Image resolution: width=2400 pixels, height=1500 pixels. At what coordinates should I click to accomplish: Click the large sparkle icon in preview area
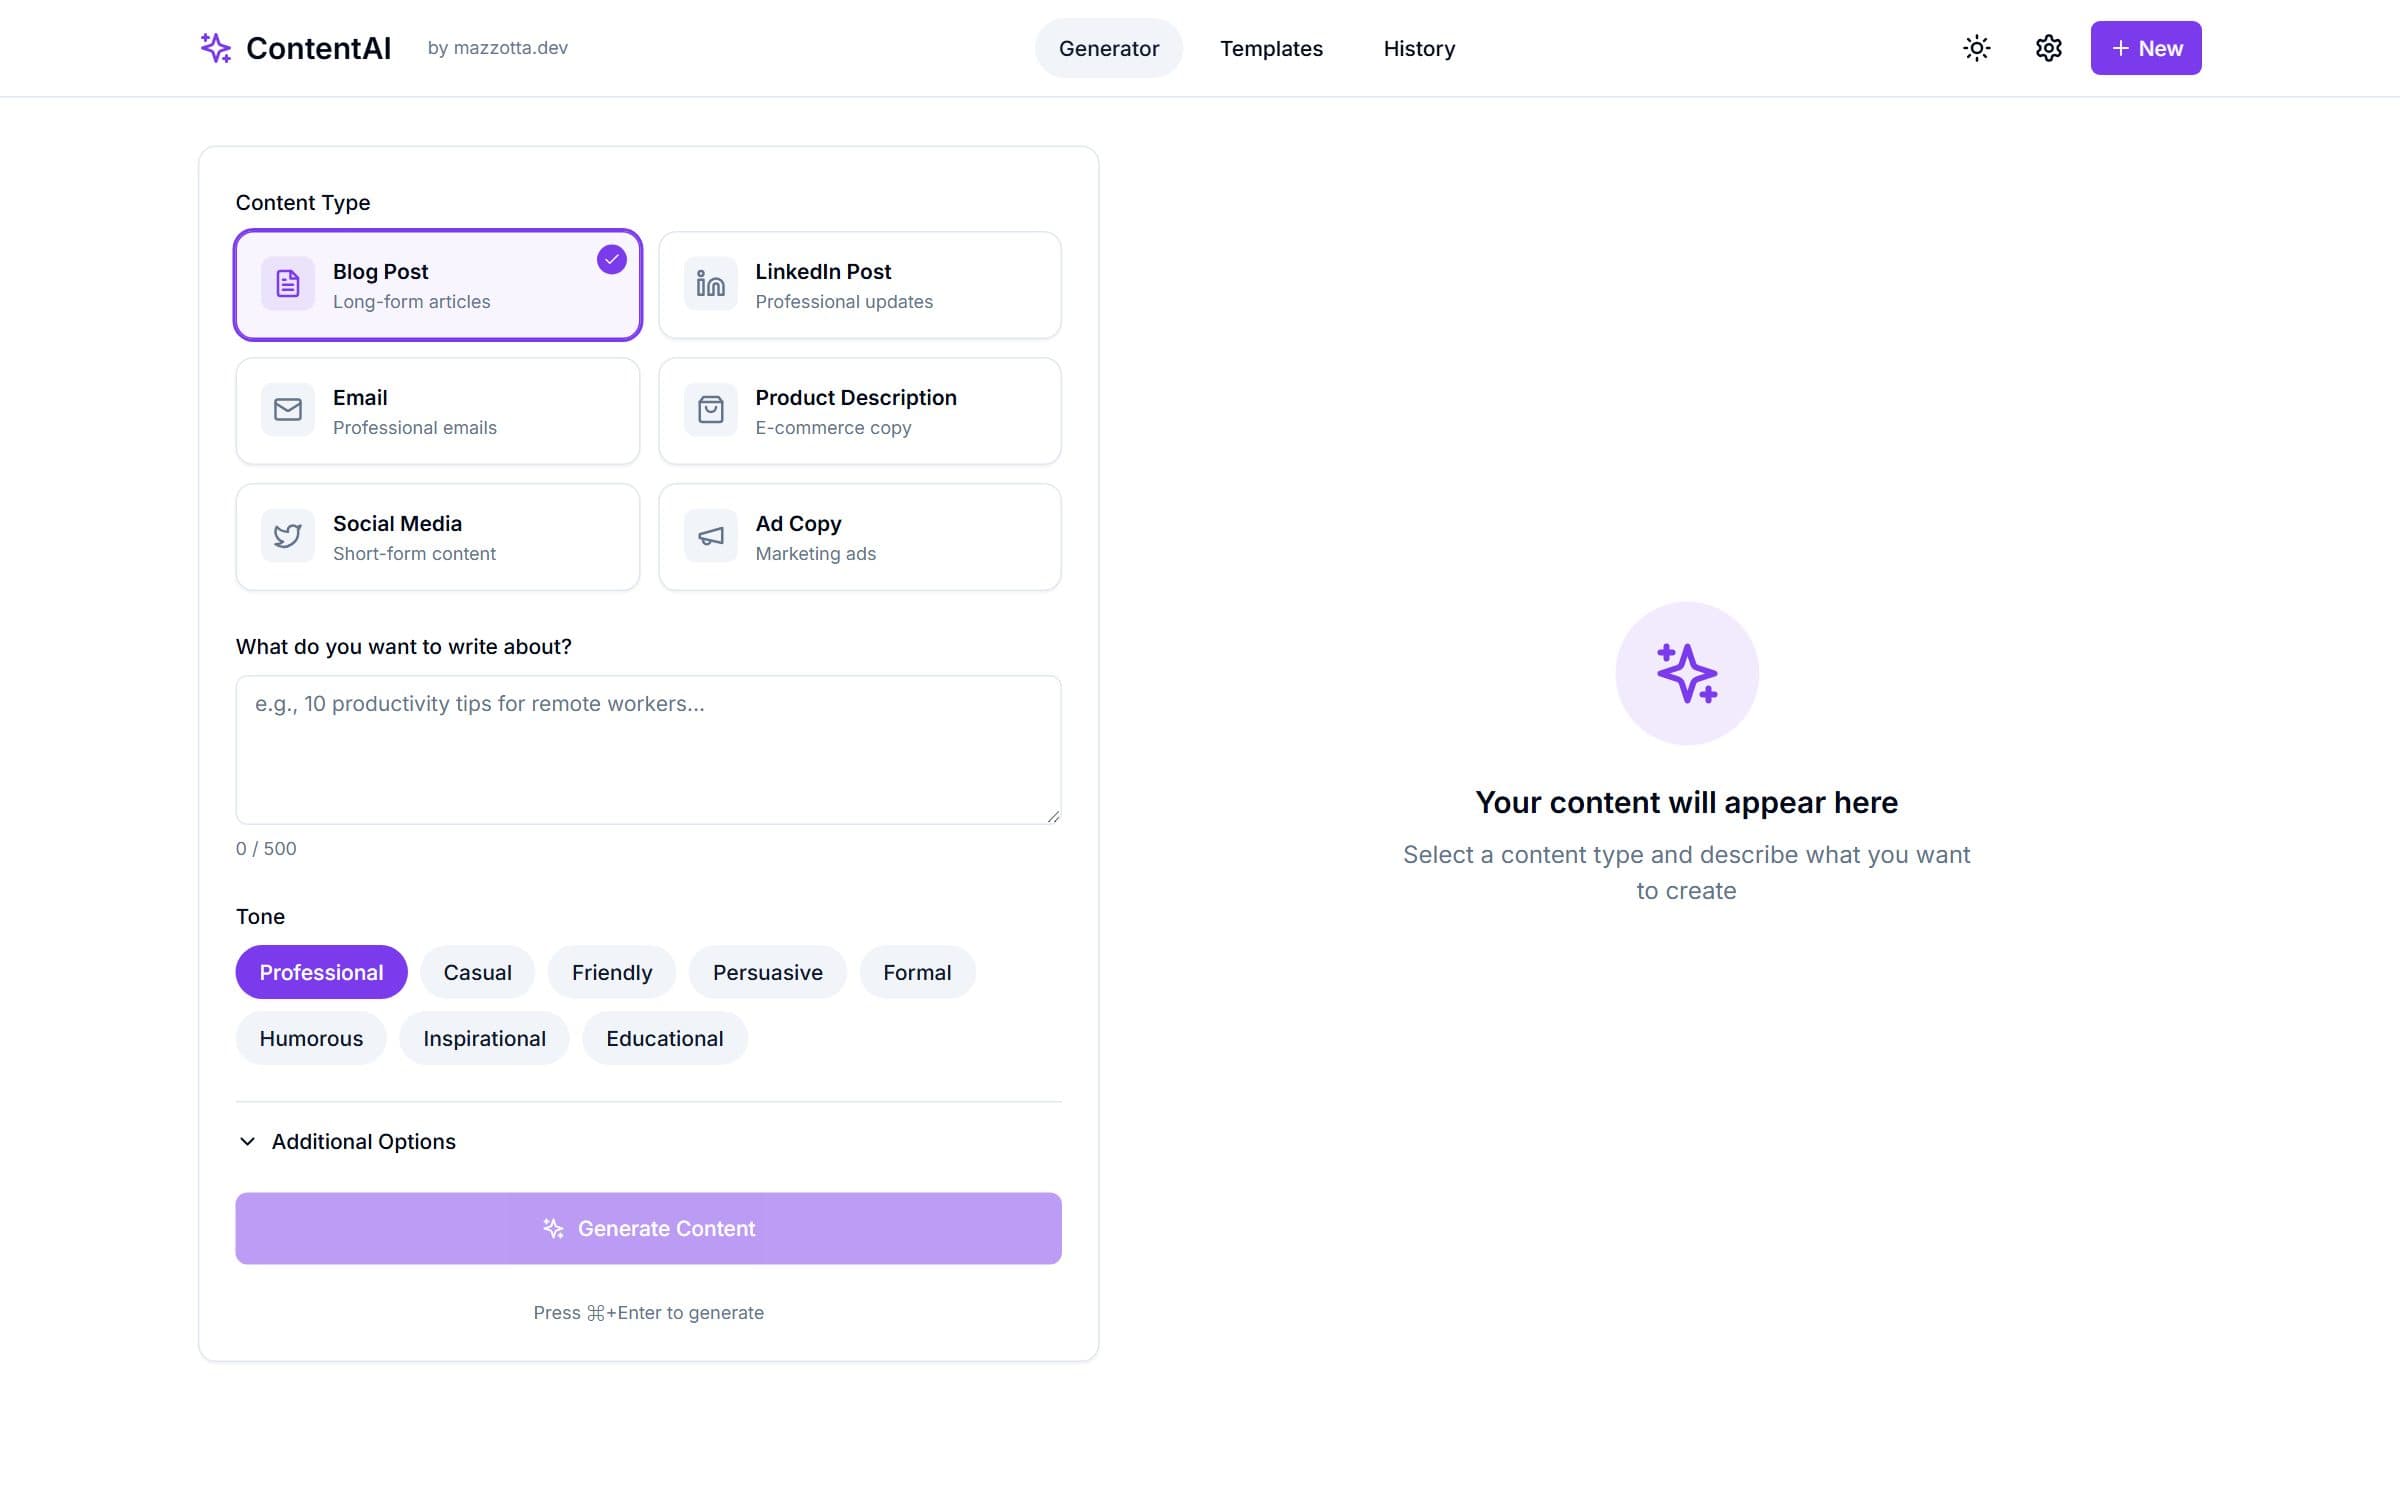(1687, 673)
